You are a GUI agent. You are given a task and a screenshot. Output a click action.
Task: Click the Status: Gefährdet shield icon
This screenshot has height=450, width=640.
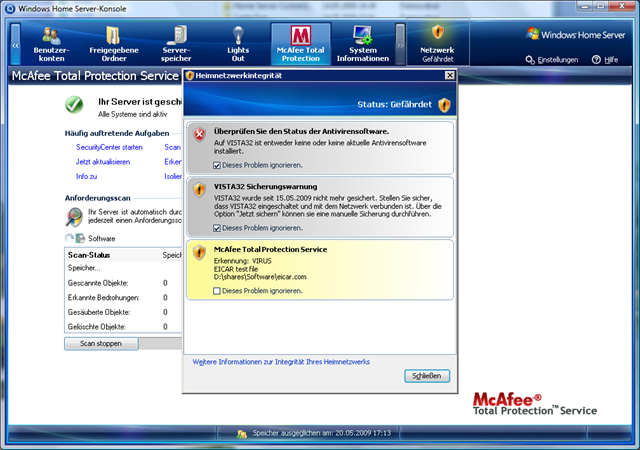444,105
